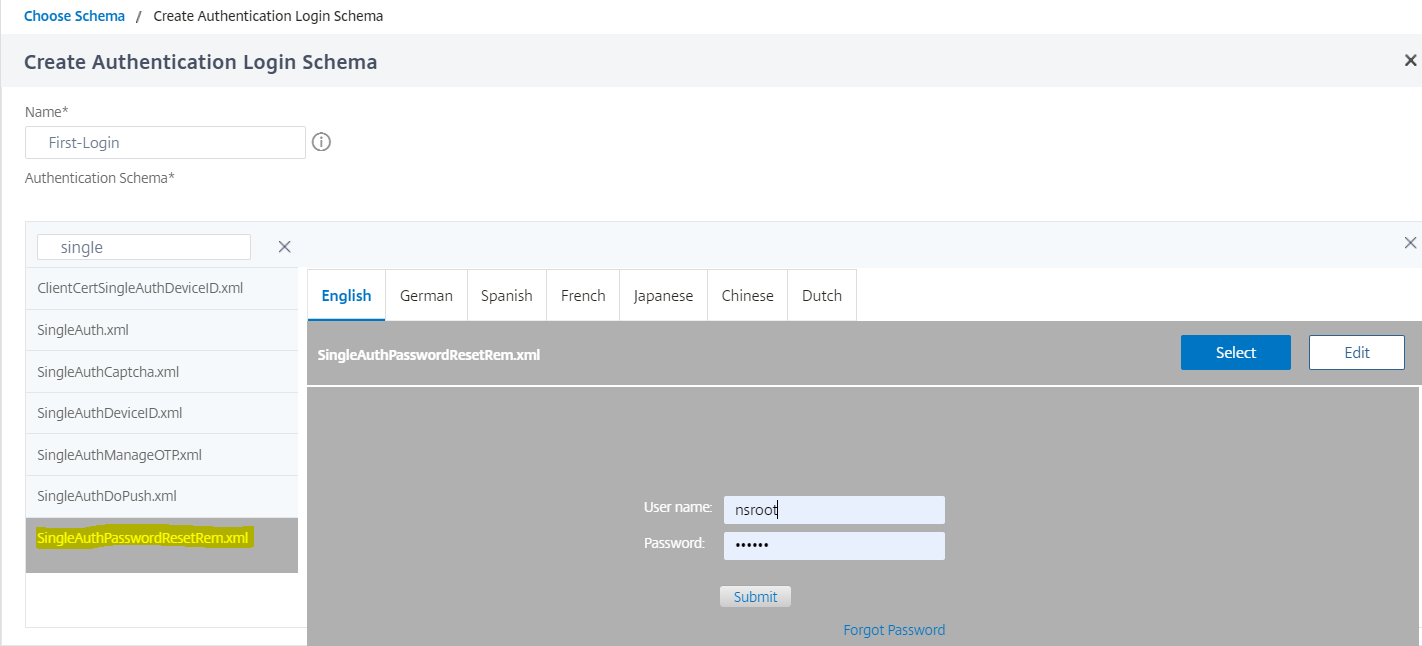This screenshot has height=646, width=1422.
Task: Click the schema search field containing 'single'
Action: [x=144, y=247]
